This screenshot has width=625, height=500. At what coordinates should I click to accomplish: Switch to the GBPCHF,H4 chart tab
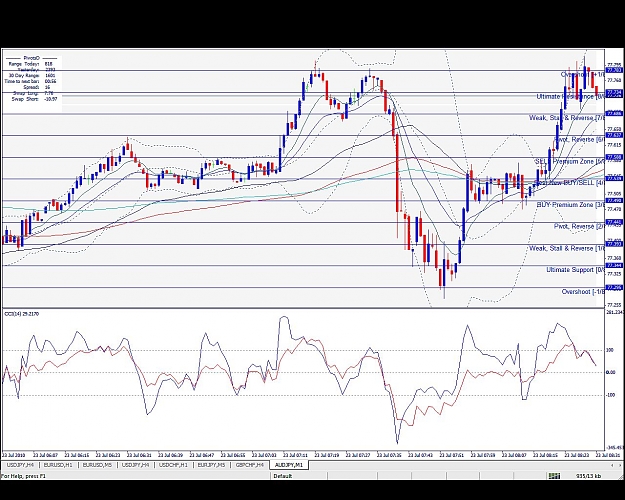pyautogui.click(x=250, y=465)
